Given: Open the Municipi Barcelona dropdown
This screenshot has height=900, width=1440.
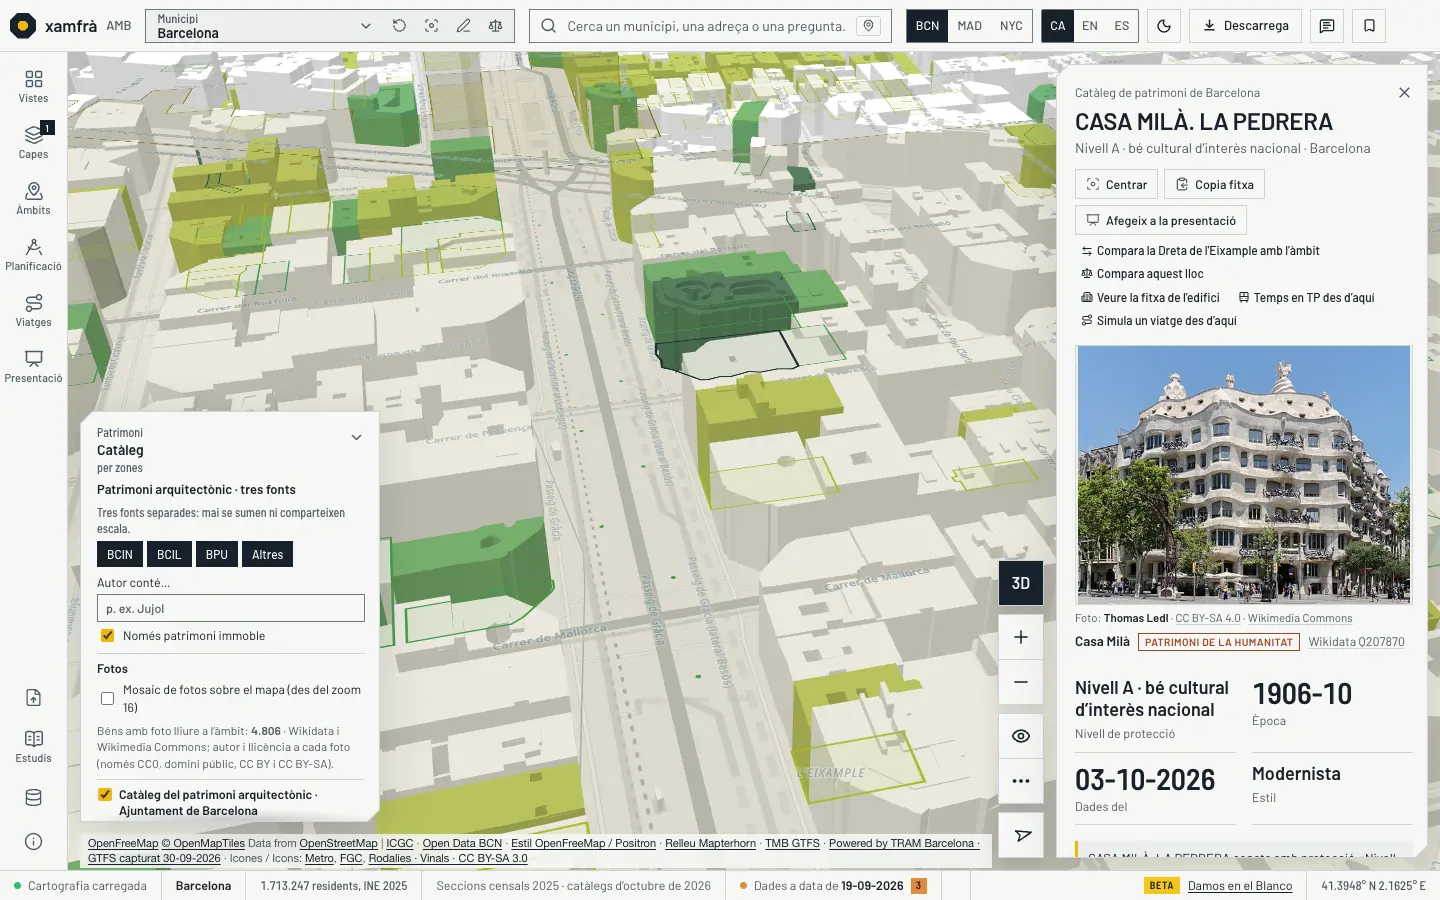Looking at the screenshot, I should 264,26.
